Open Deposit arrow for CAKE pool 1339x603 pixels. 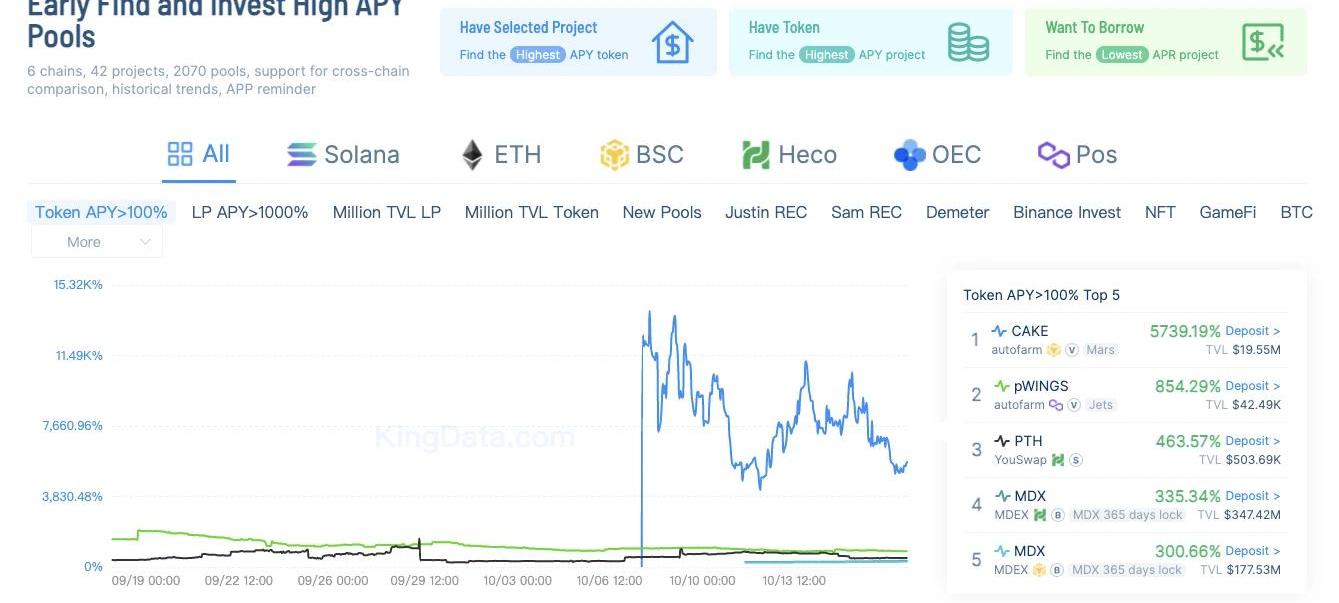[x=1252, y=331]
